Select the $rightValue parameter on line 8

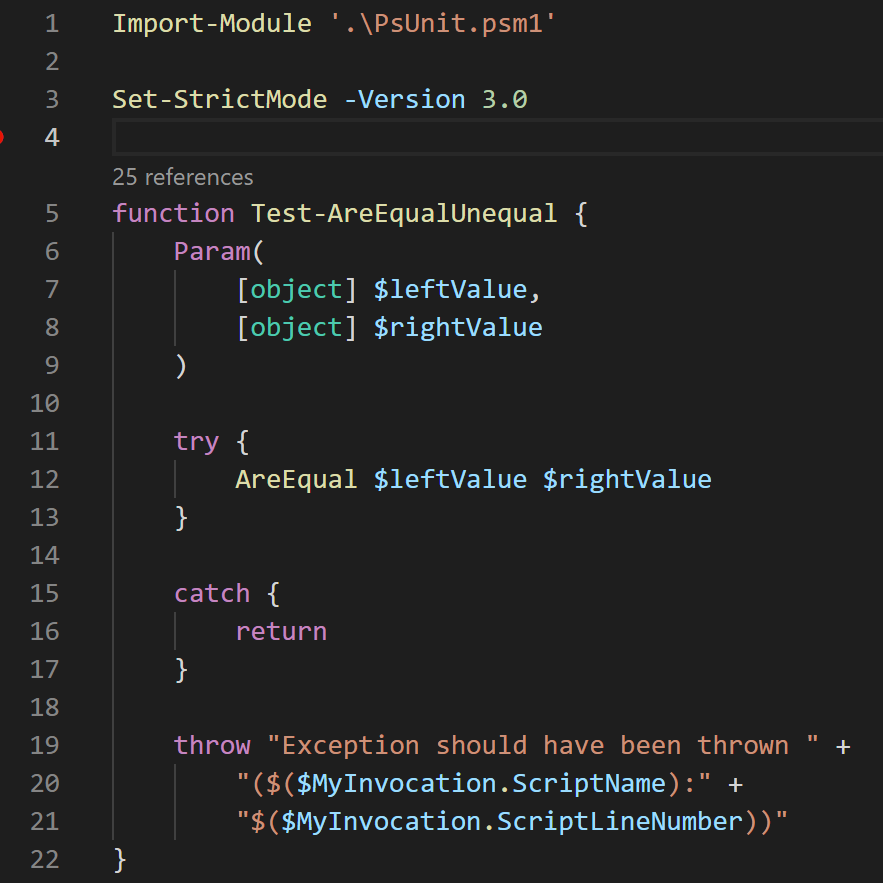pos(458,327)
